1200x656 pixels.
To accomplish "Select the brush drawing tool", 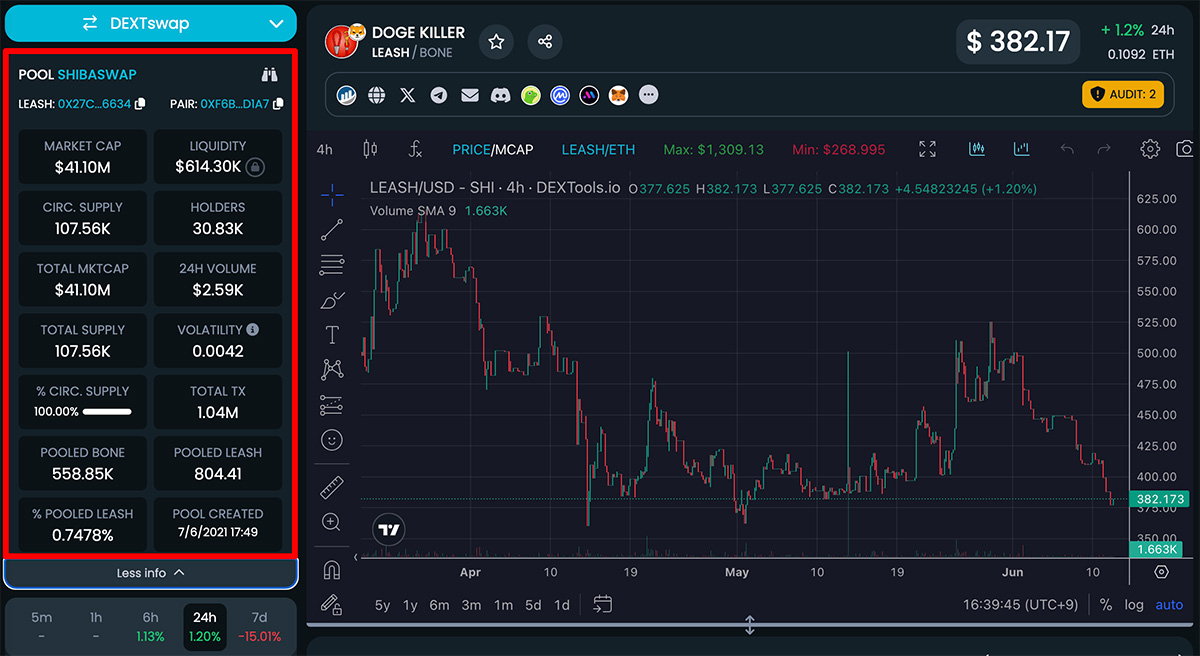I will [x=332, y=300].
